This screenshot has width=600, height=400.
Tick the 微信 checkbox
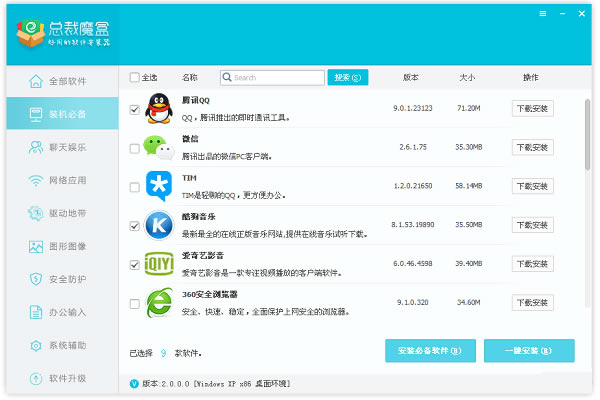point(135,149)
